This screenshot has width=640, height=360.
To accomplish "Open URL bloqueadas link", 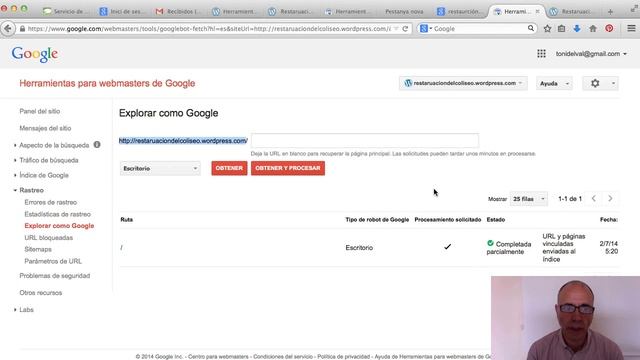I will [49, 238].
